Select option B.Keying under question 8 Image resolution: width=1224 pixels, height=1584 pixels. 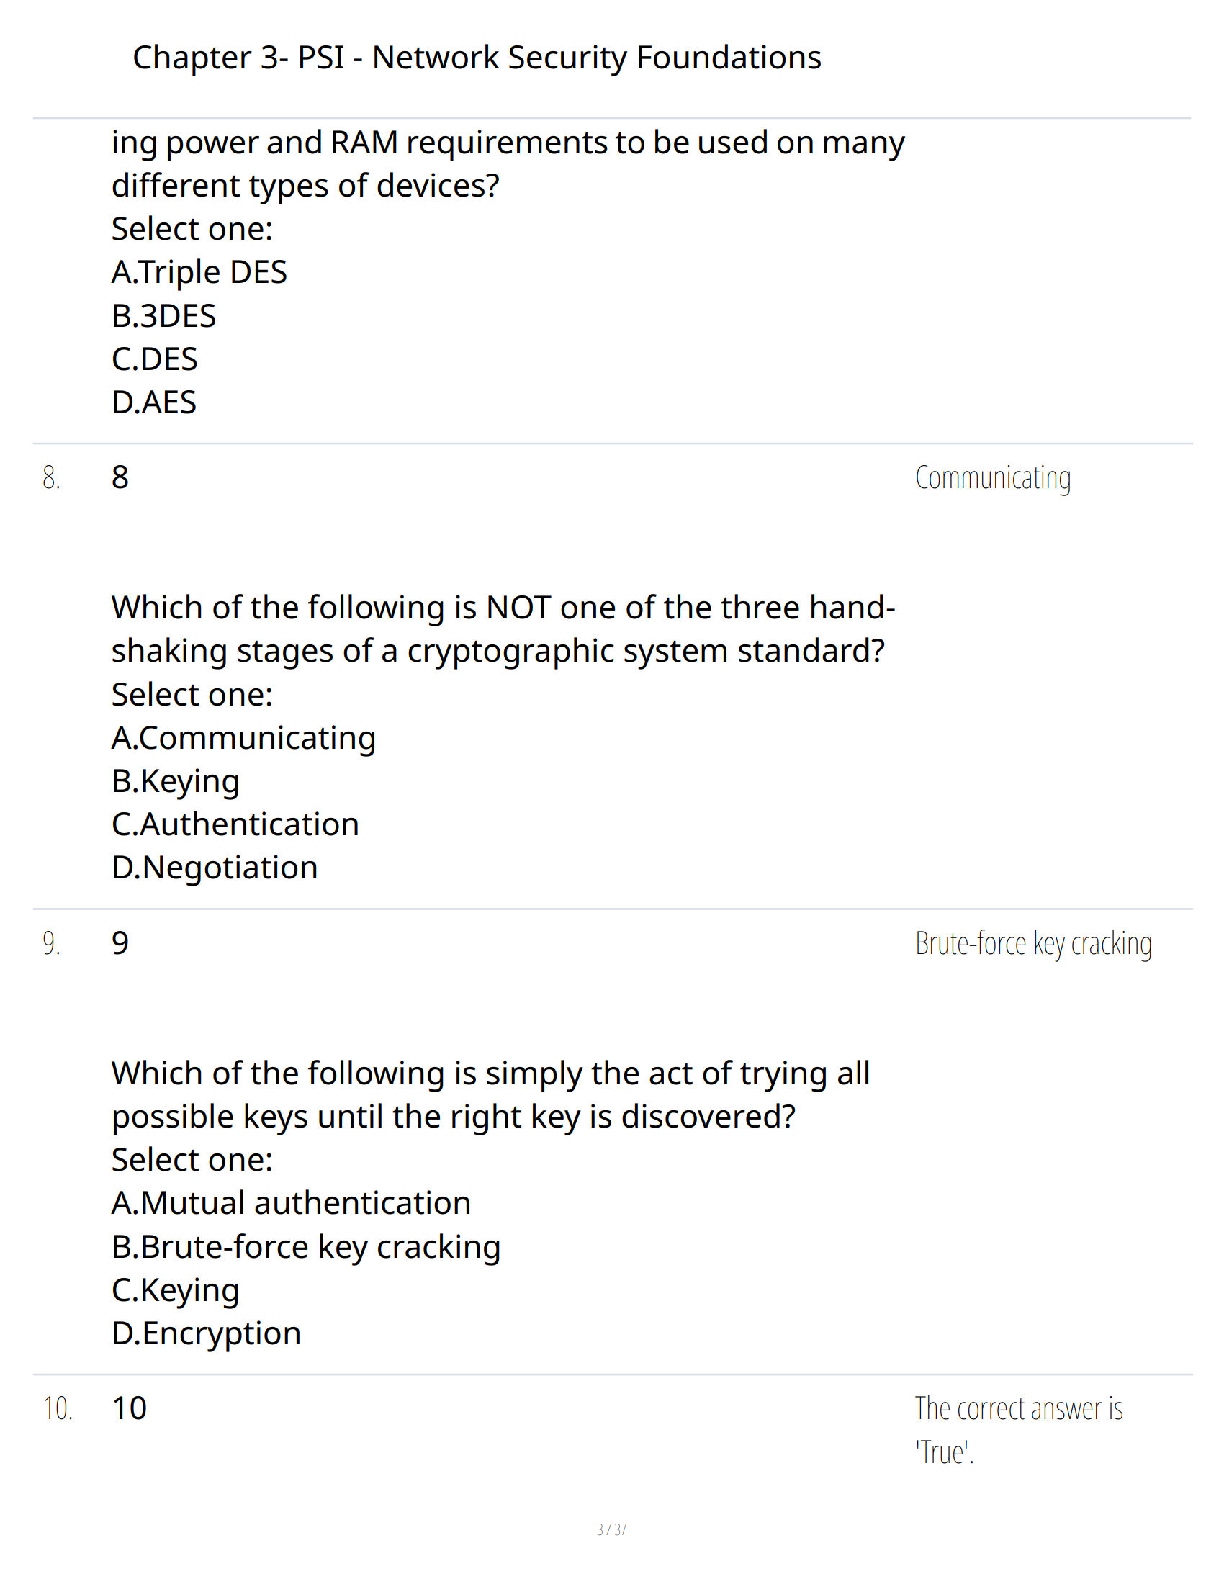[175, 781]
